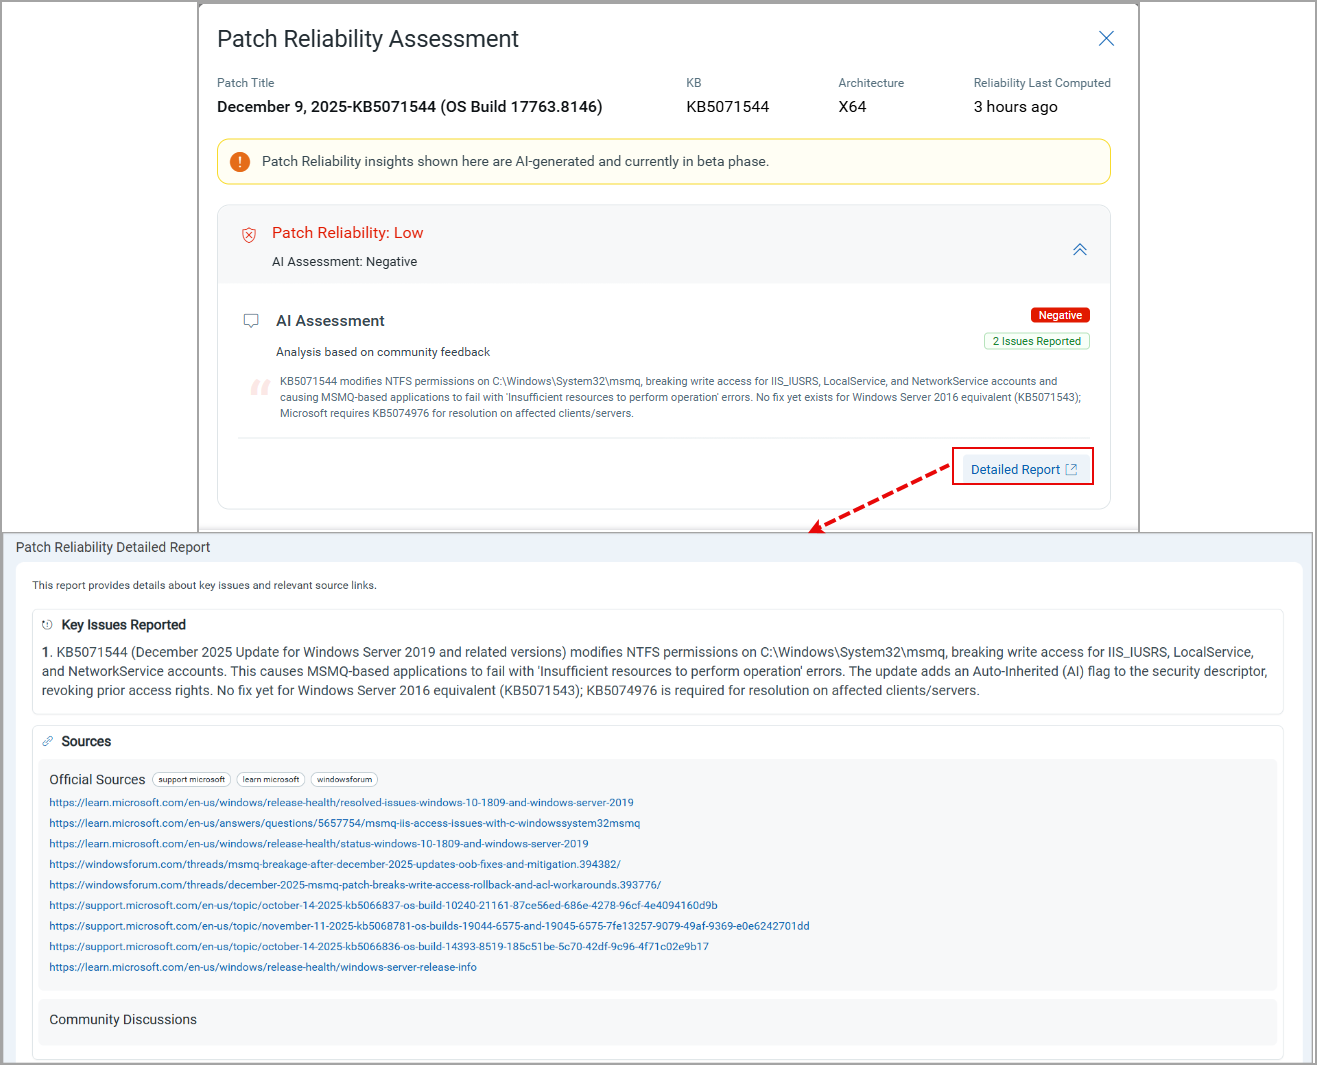Click the red shield icon beside Patch Reliability
The height and width of the screenshot is (1065, 1317).
(x=249, y=235)
